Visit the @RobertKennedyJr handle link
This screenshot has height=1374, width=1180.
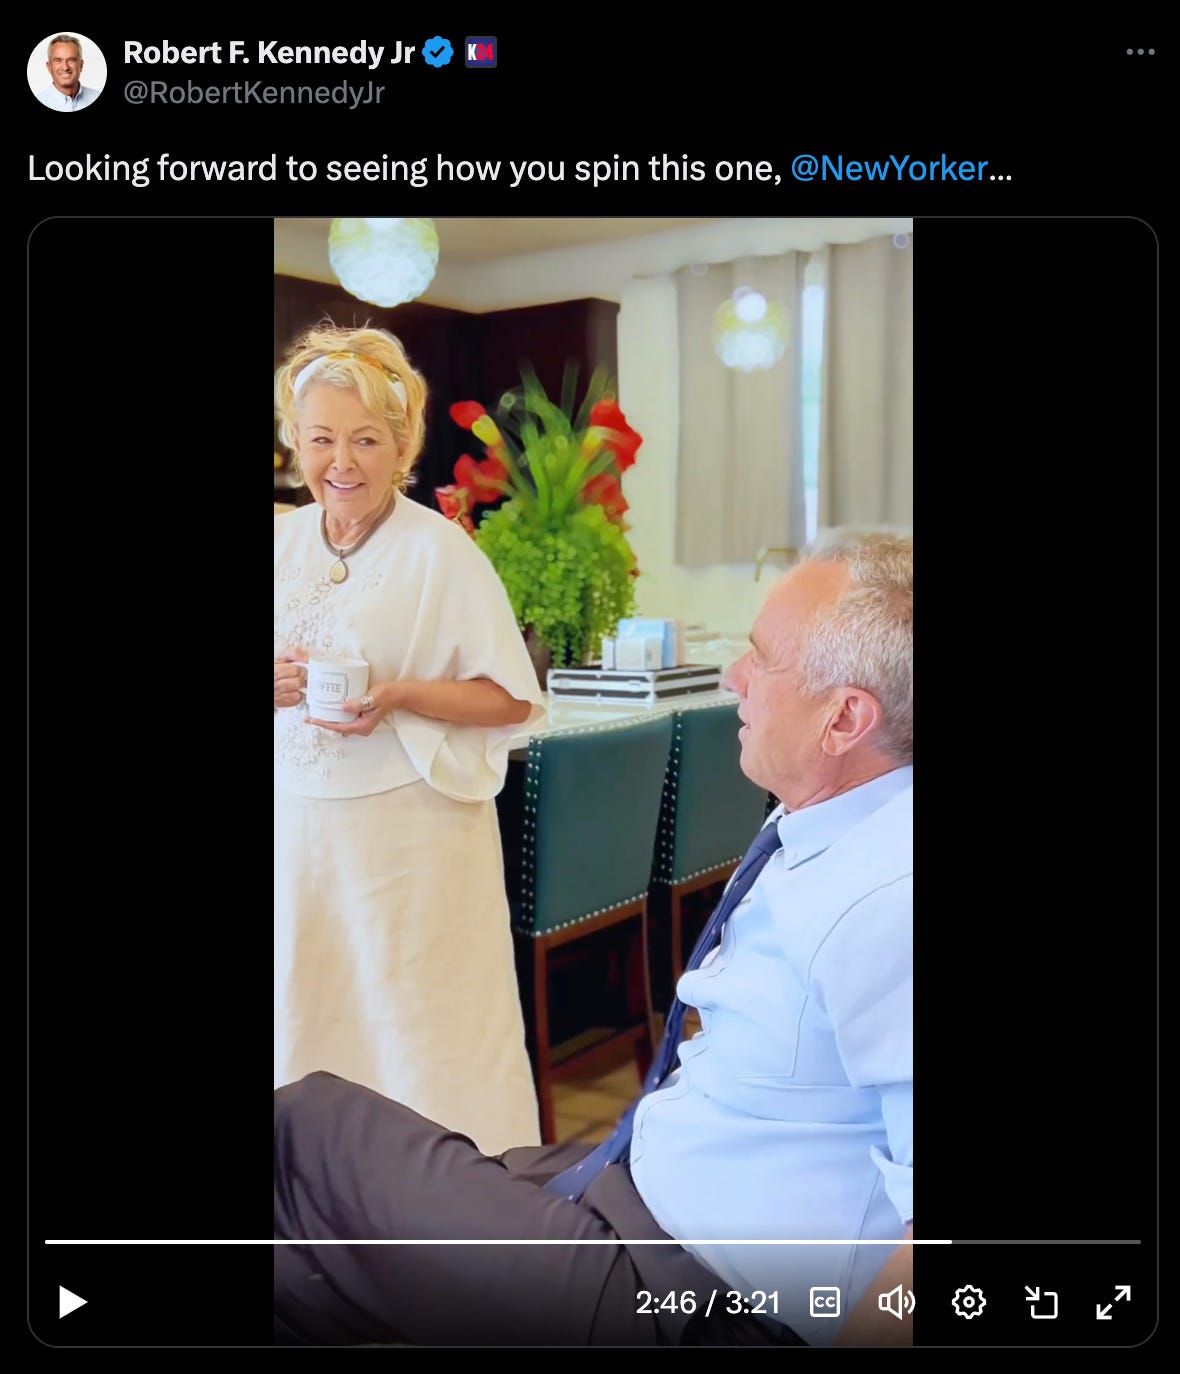click(x=254, y=93)
